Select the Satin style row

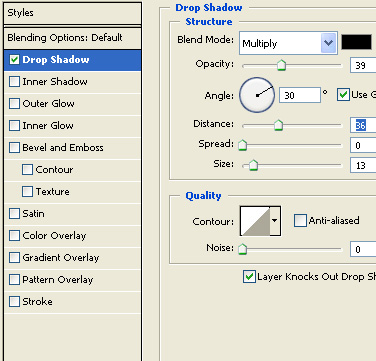point(73,214)
